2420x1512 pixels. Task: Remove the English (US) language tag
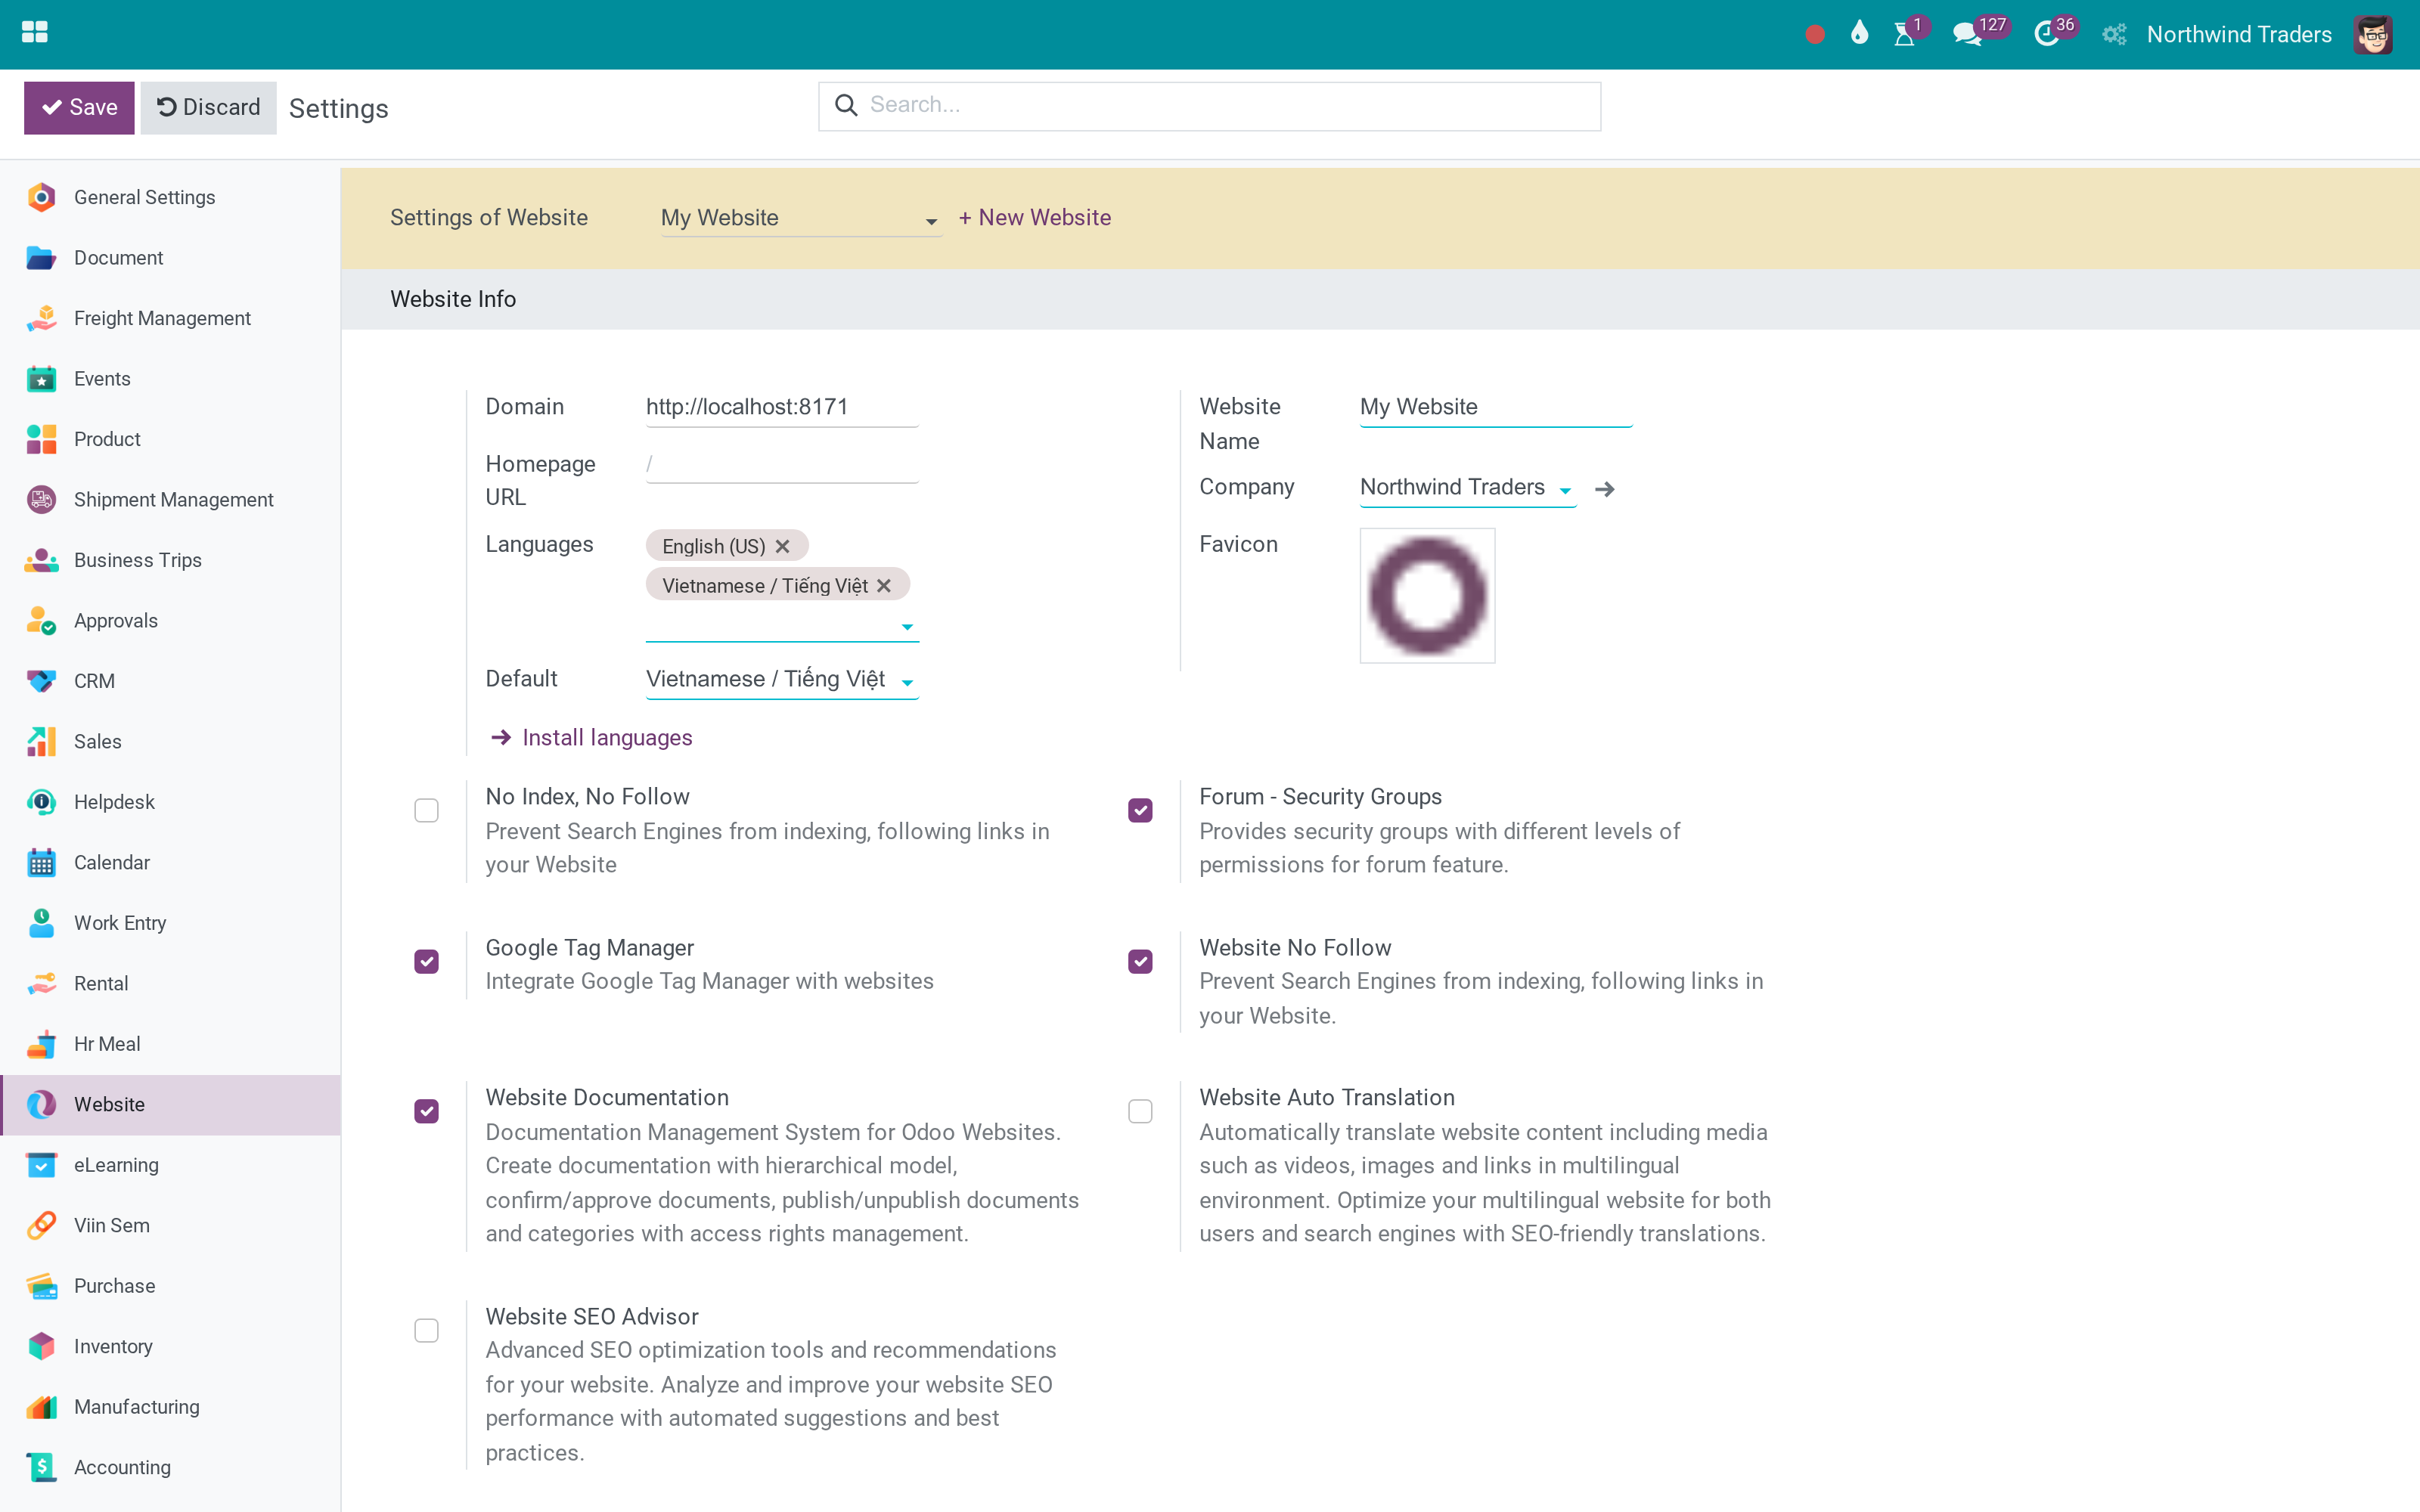(x=782, y=546)
